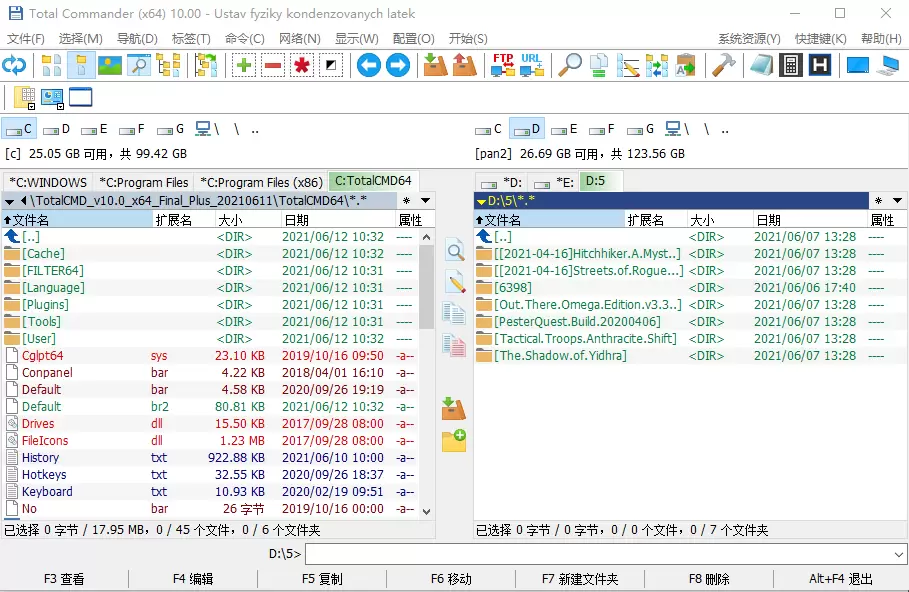Open the FTP connect icon
The width and height of the screenshot is (909, 592).
coord(503,65)
